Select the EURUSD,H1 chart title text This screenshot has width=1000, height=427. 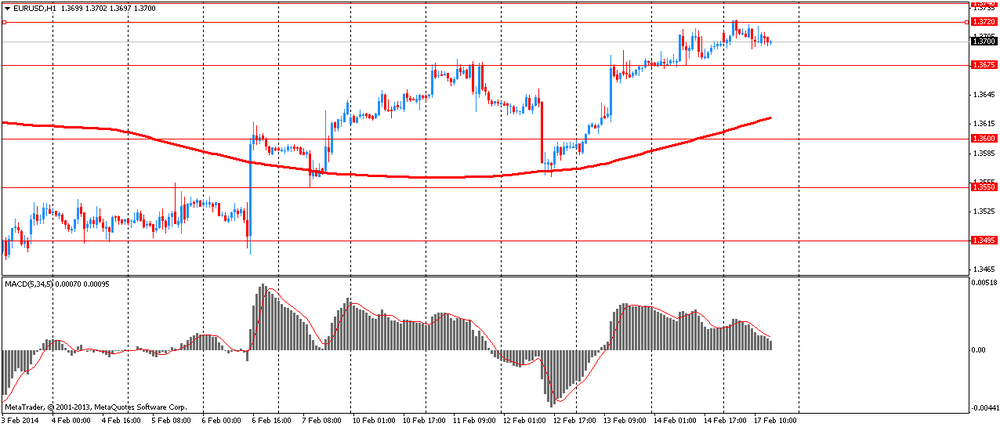point(33,9)
